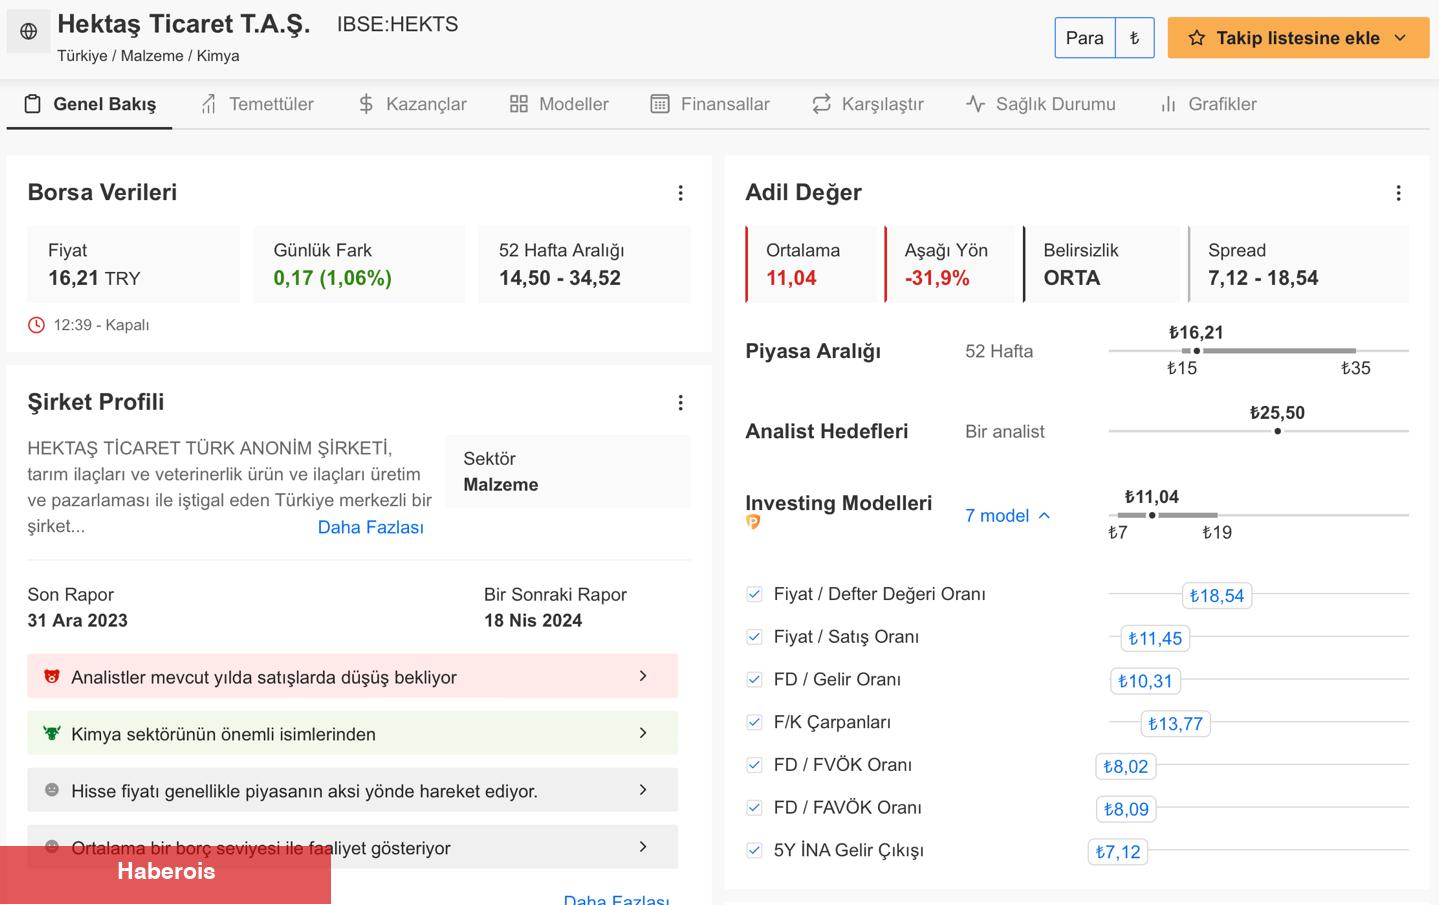
Task: Click the calendar icon next to Finansallar
Action: coord(660,104)
